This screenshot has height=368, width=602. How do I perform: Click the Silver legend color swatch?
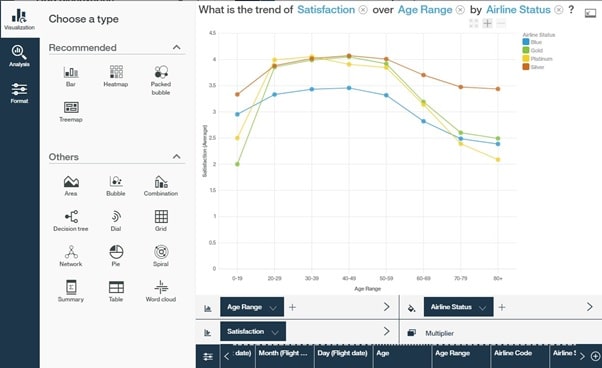[x=526, y=67]
